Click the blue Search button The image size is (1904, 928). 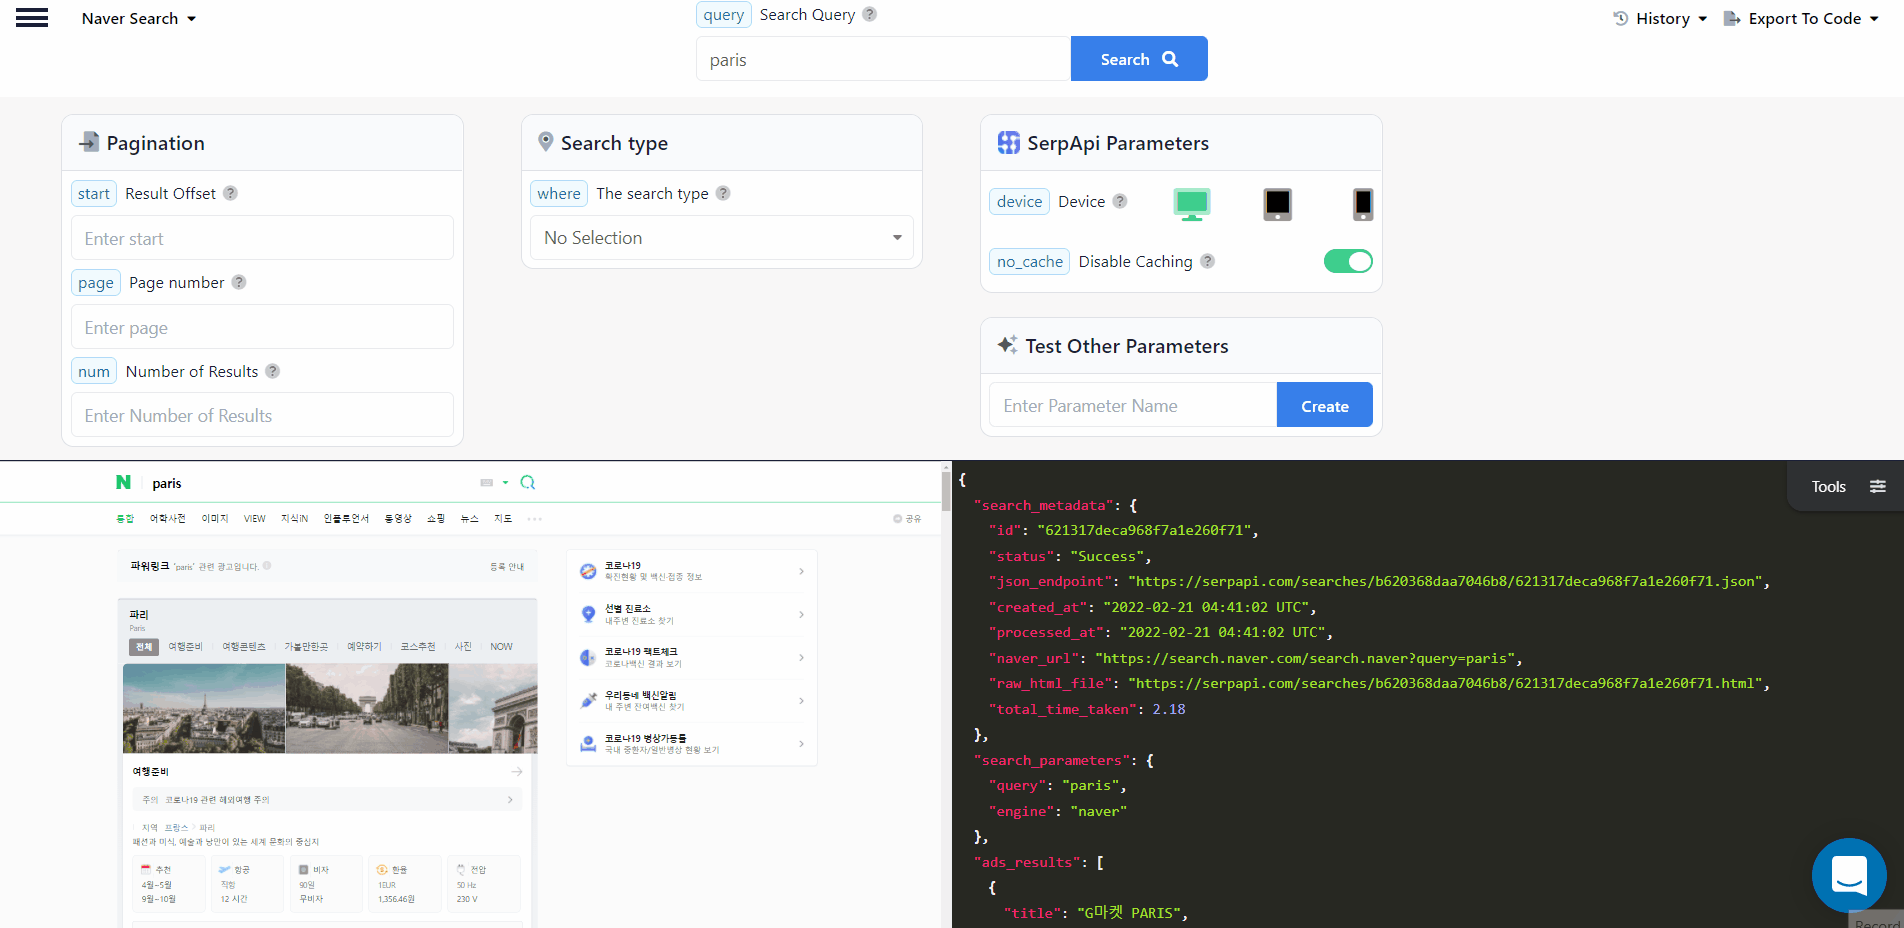click(x=1139, y=59)
